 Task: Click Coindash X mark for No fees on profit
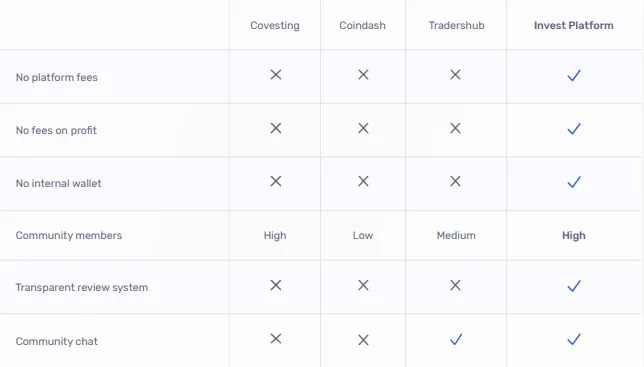(363, 128)
